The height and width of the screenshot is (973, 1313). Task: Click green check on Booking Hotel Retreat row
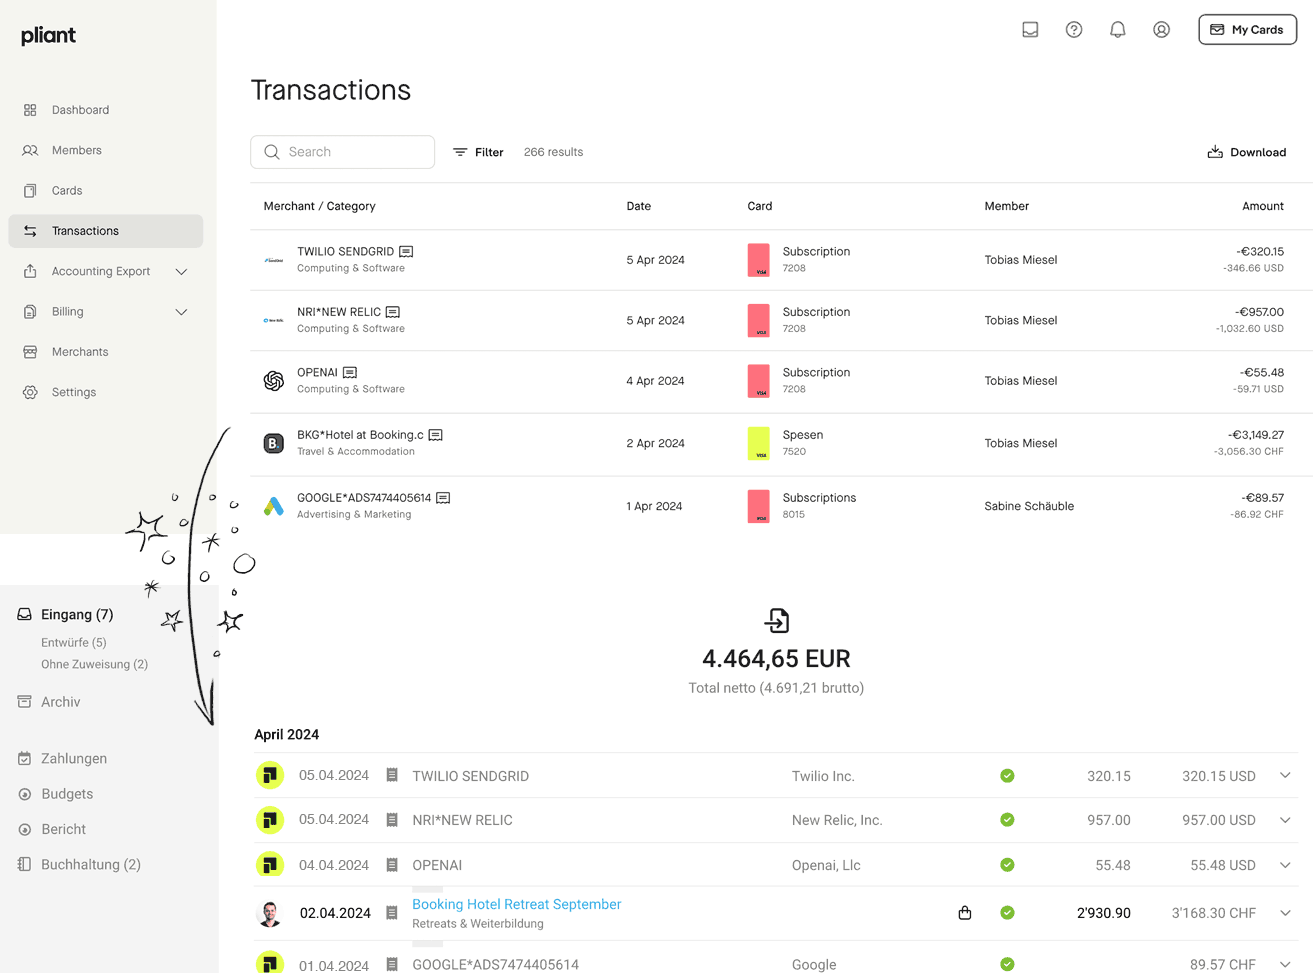pyautogui.click(x=1007, y=913)
